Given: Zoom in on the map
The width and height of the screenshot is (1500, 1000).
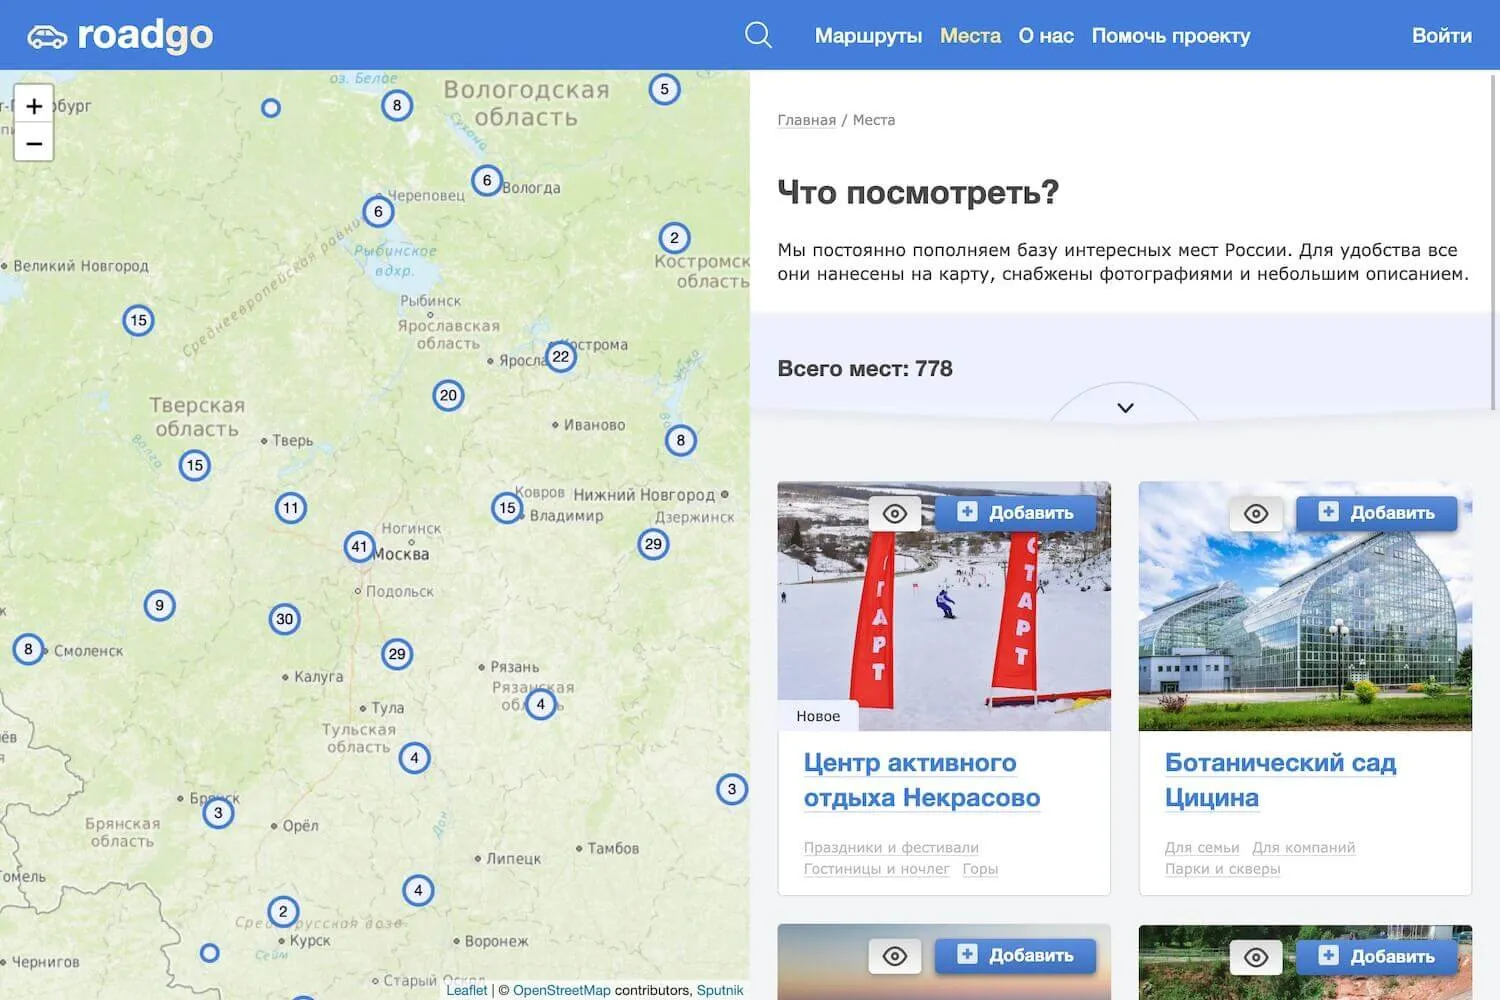Looking at the screenshot, I should click(34, 106).
